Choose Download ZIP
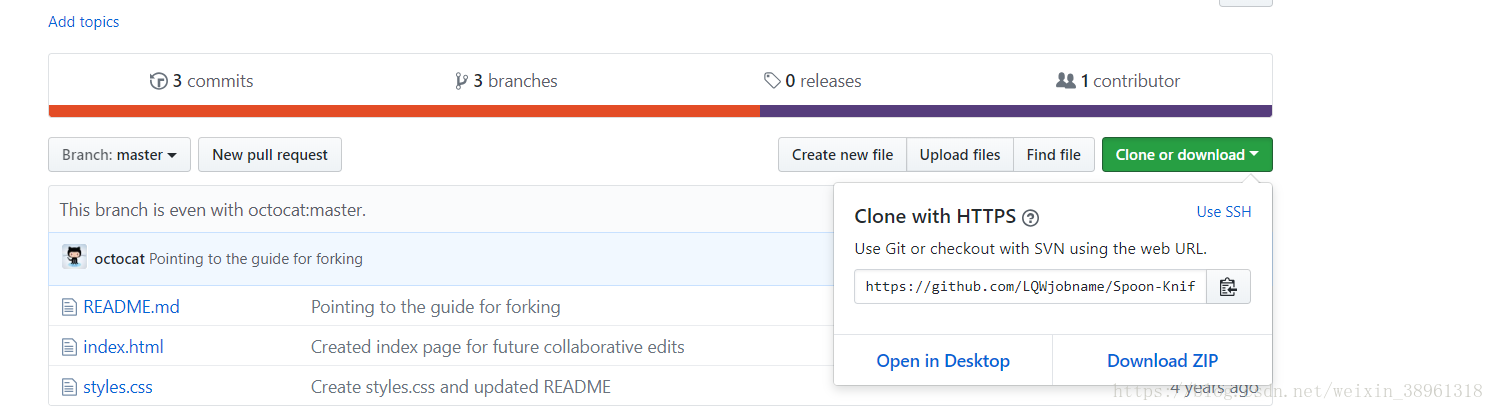1494x411 pixels. coord(1162,361)
